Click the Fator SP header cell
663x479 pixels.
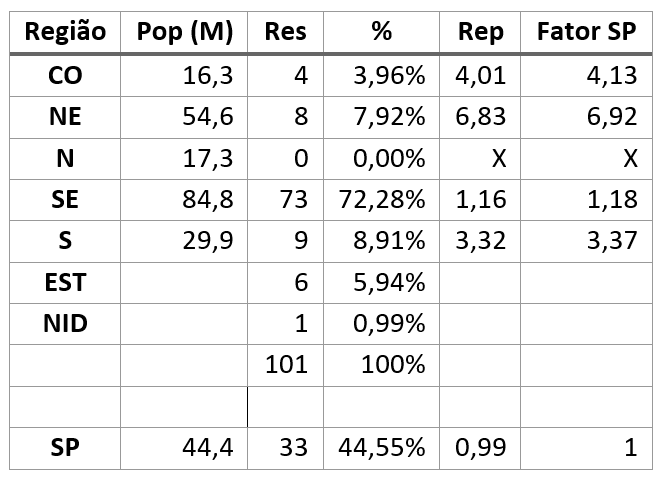[x=586, y=32]
